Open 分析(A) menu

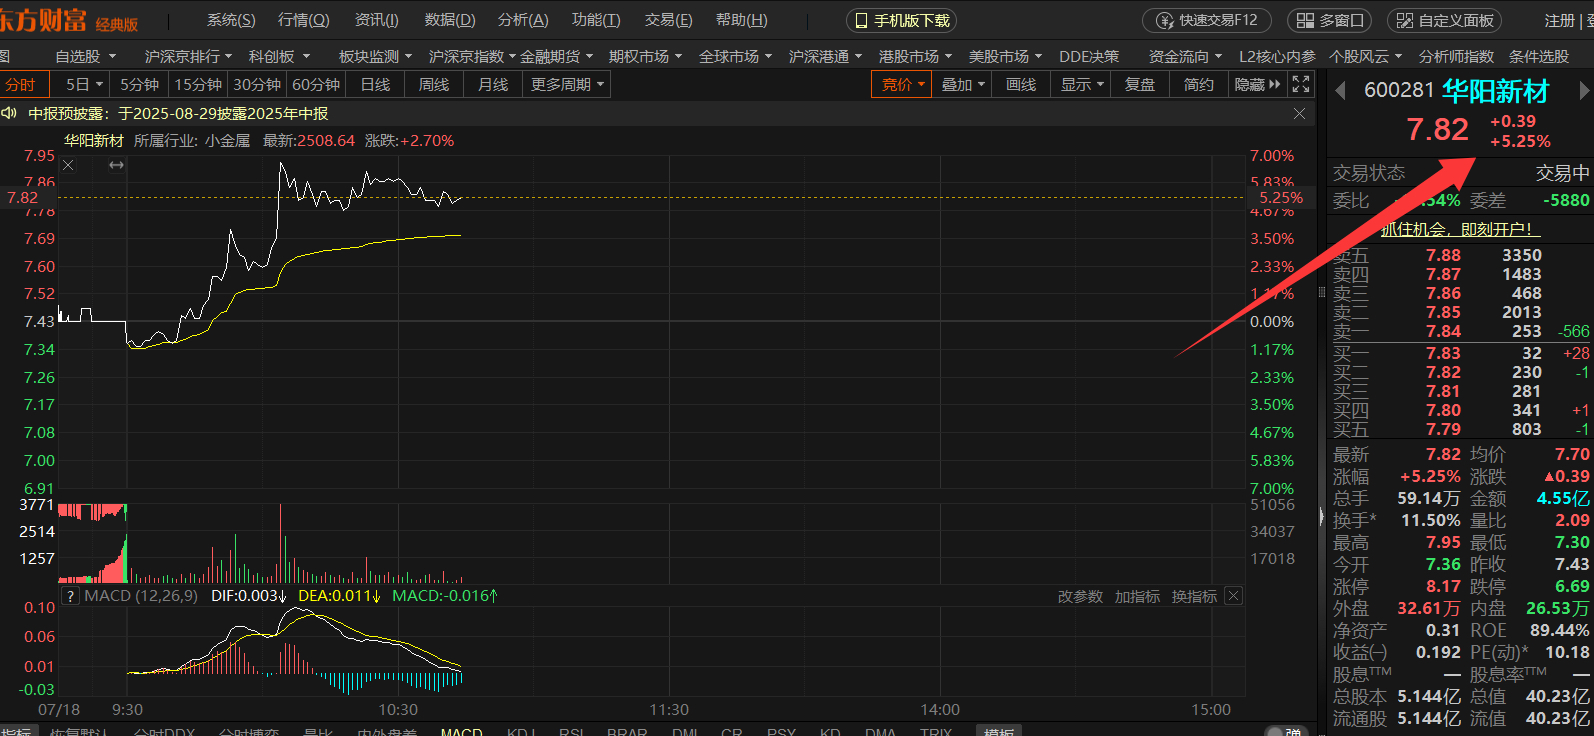pyautogui.click(x=523, y=20)
